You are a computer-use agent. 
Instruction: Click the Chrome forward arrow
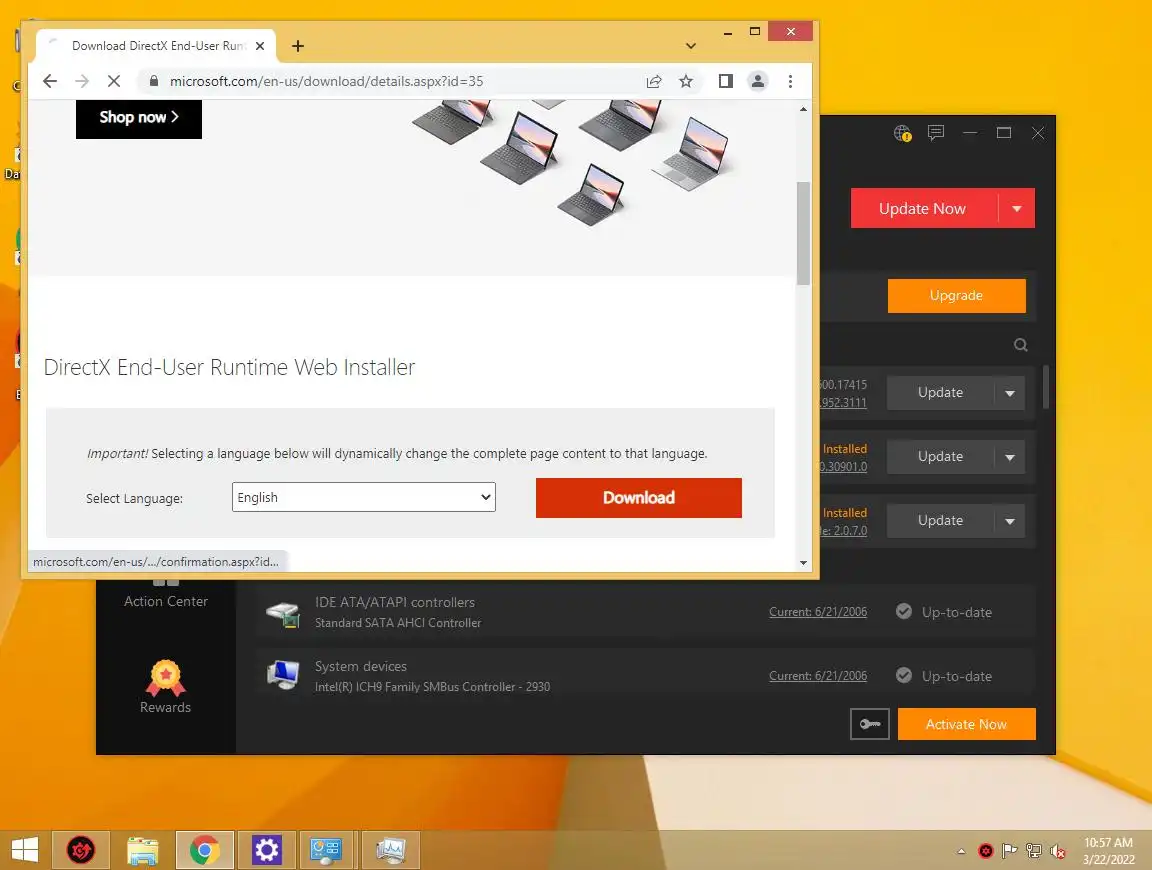click(82, 81)
